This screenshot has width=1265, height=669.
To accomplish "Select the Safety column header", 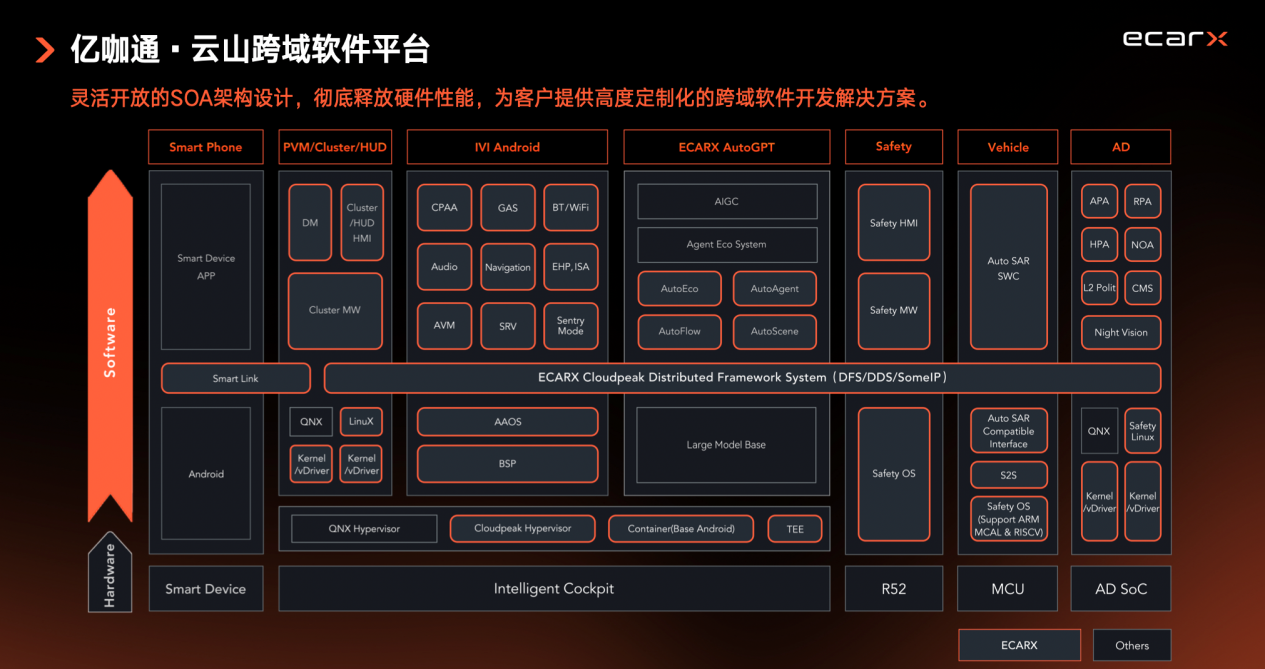I will pyautogui.click(x=894, y=147).
